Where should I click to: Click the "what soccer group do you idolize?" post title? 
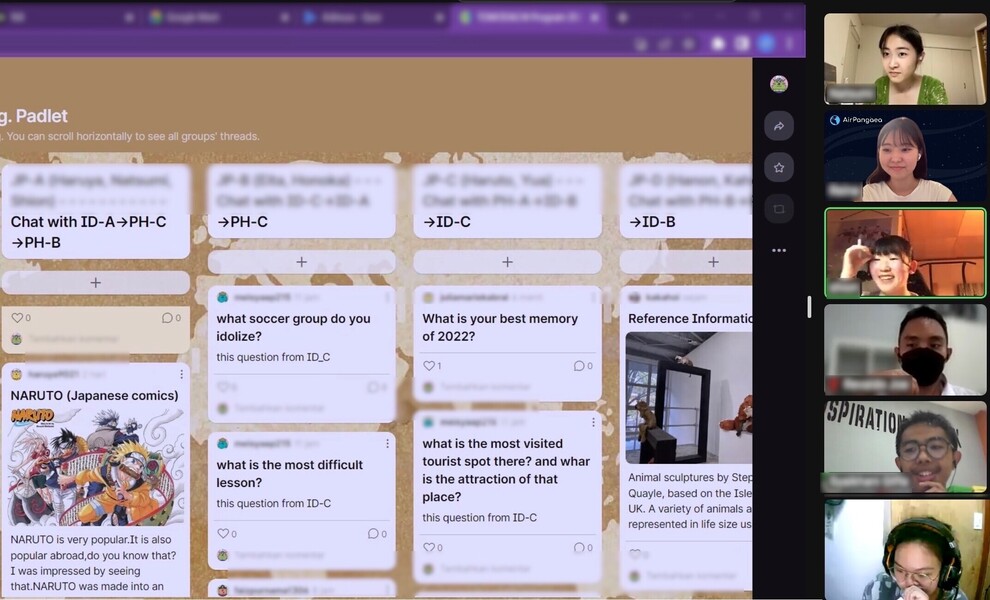point(294,327)
